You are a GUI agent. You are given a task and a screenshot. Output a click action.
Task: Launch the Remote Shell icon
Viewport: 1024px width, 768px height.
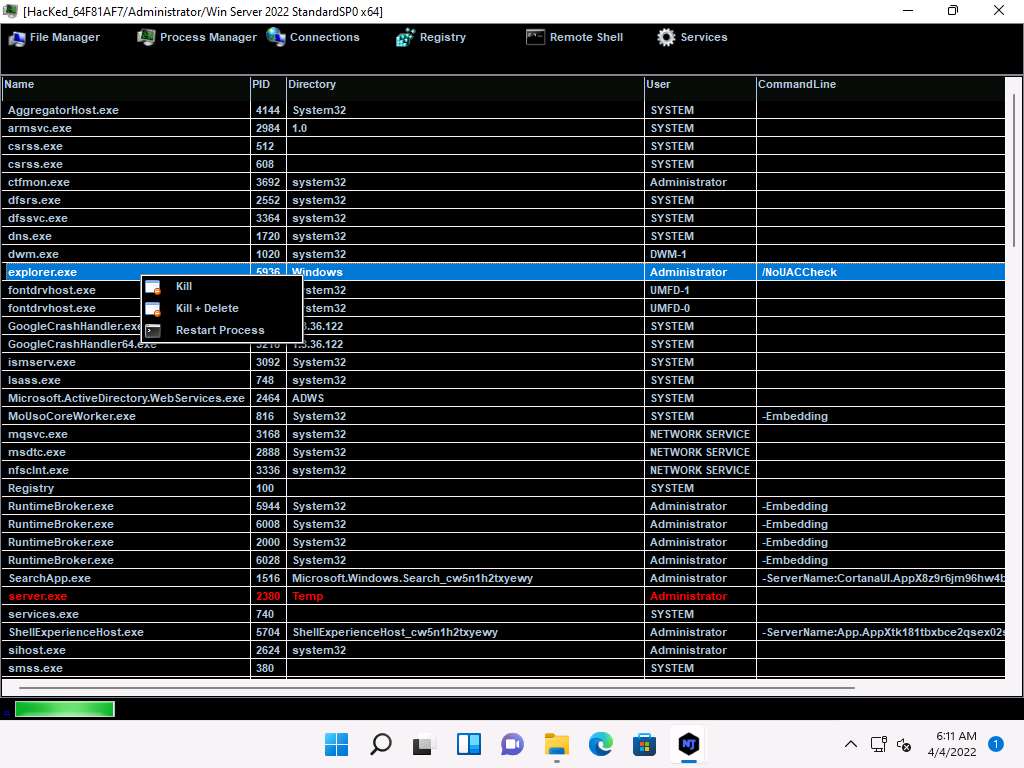[x=535, y=38]
